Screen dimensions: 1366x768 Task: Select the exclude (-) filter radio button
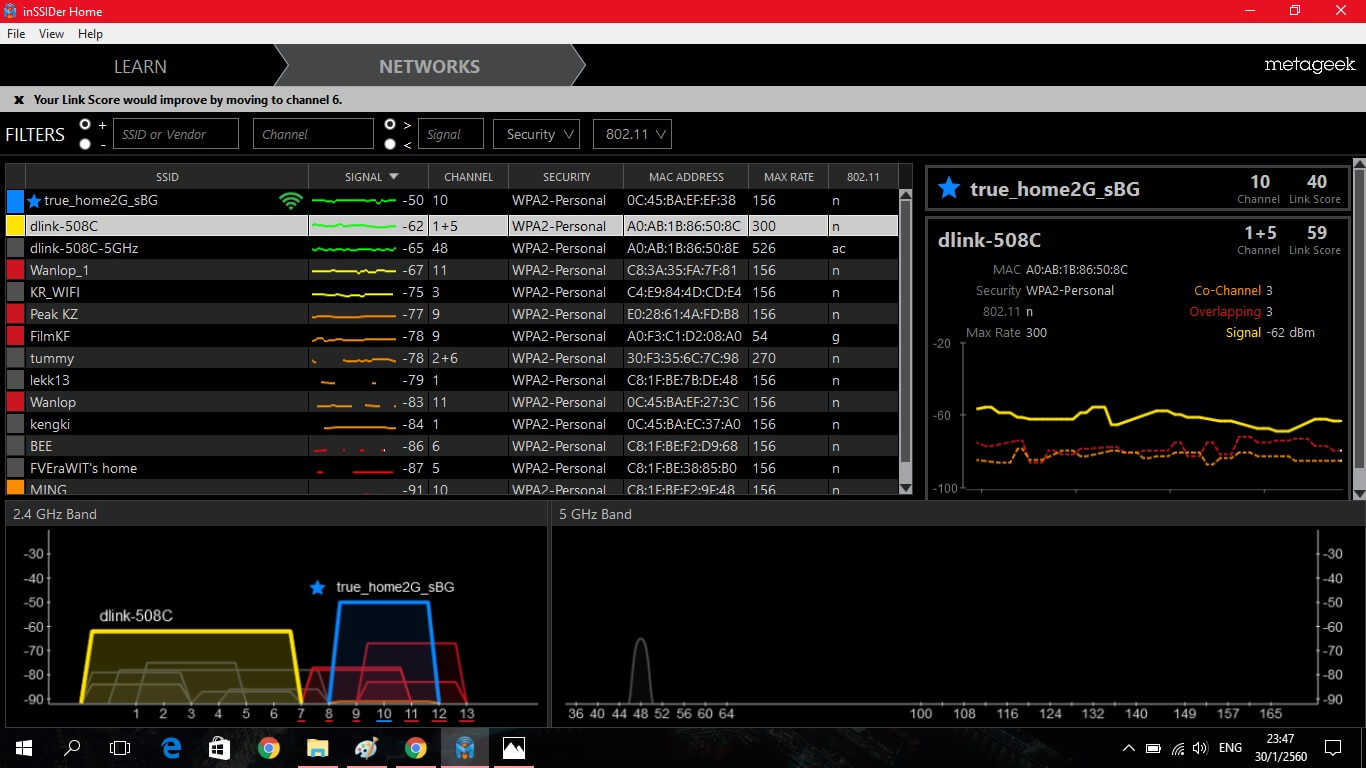(x=85, y=144)
